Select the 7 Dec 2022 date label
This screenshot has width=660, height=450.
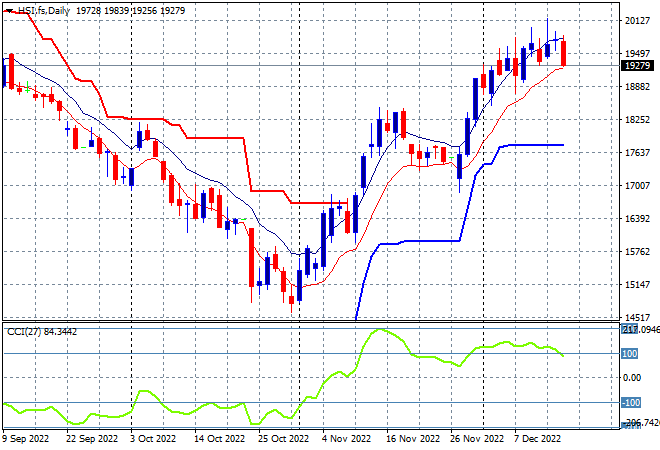(x=537, y=439)
